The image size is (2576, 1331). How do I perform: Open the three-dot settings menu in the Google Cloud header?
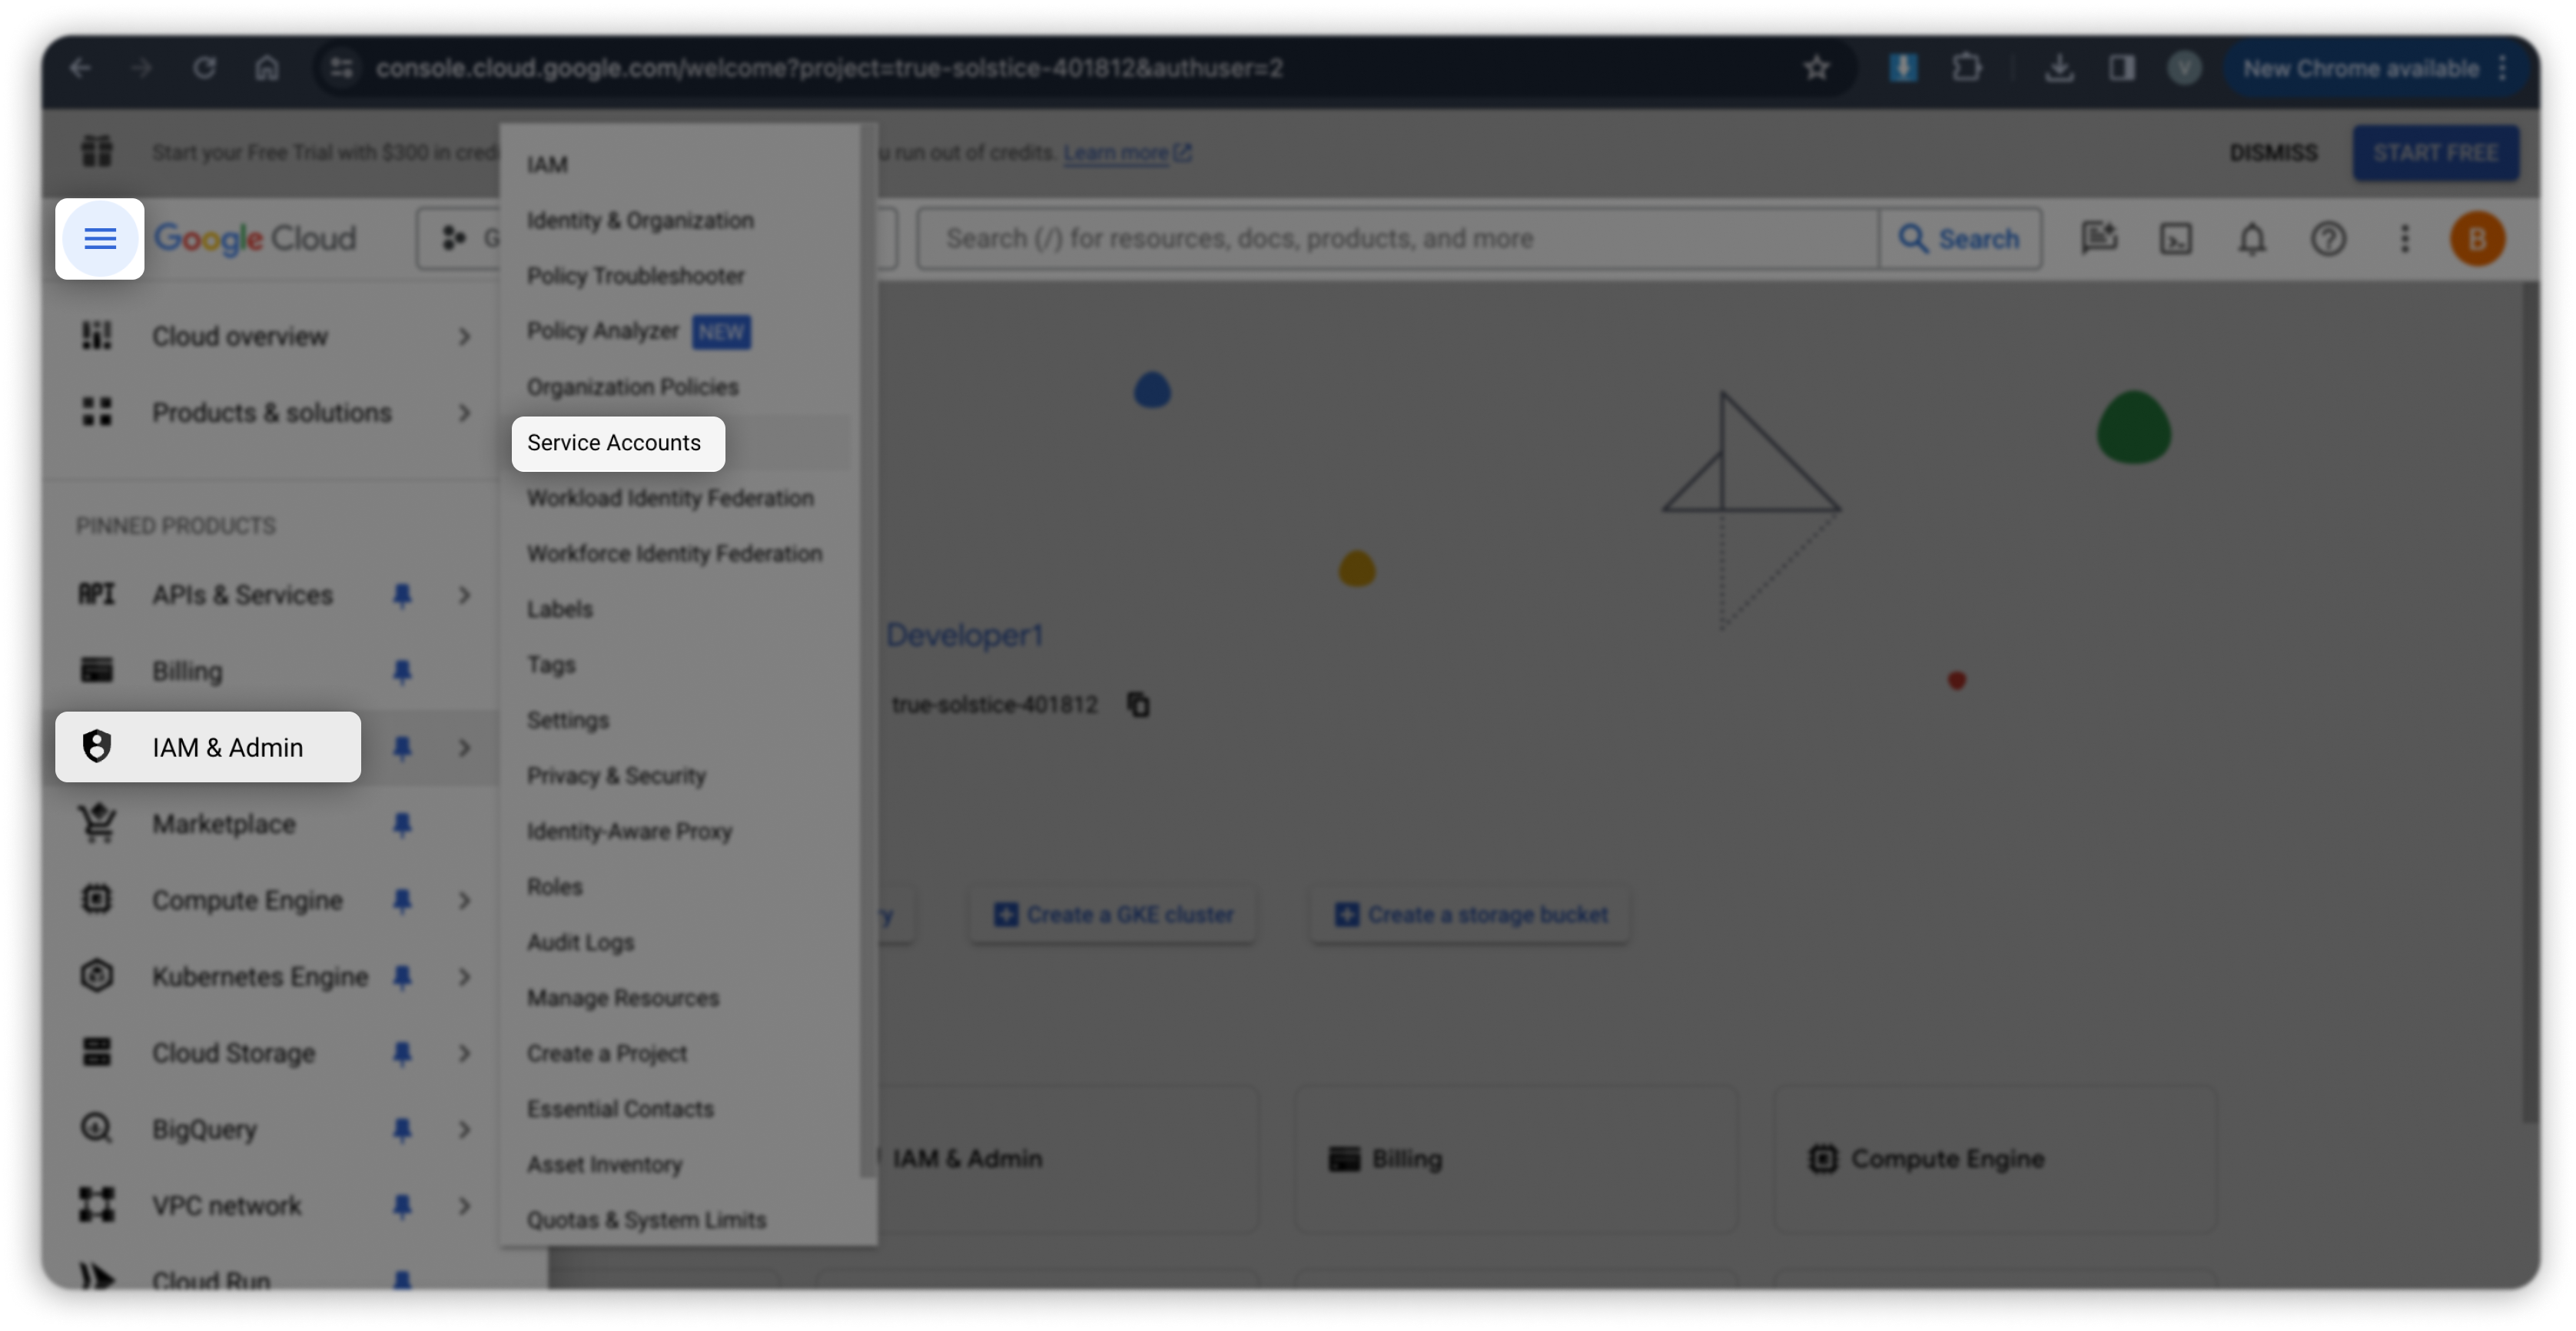(x=2404, y=238)
